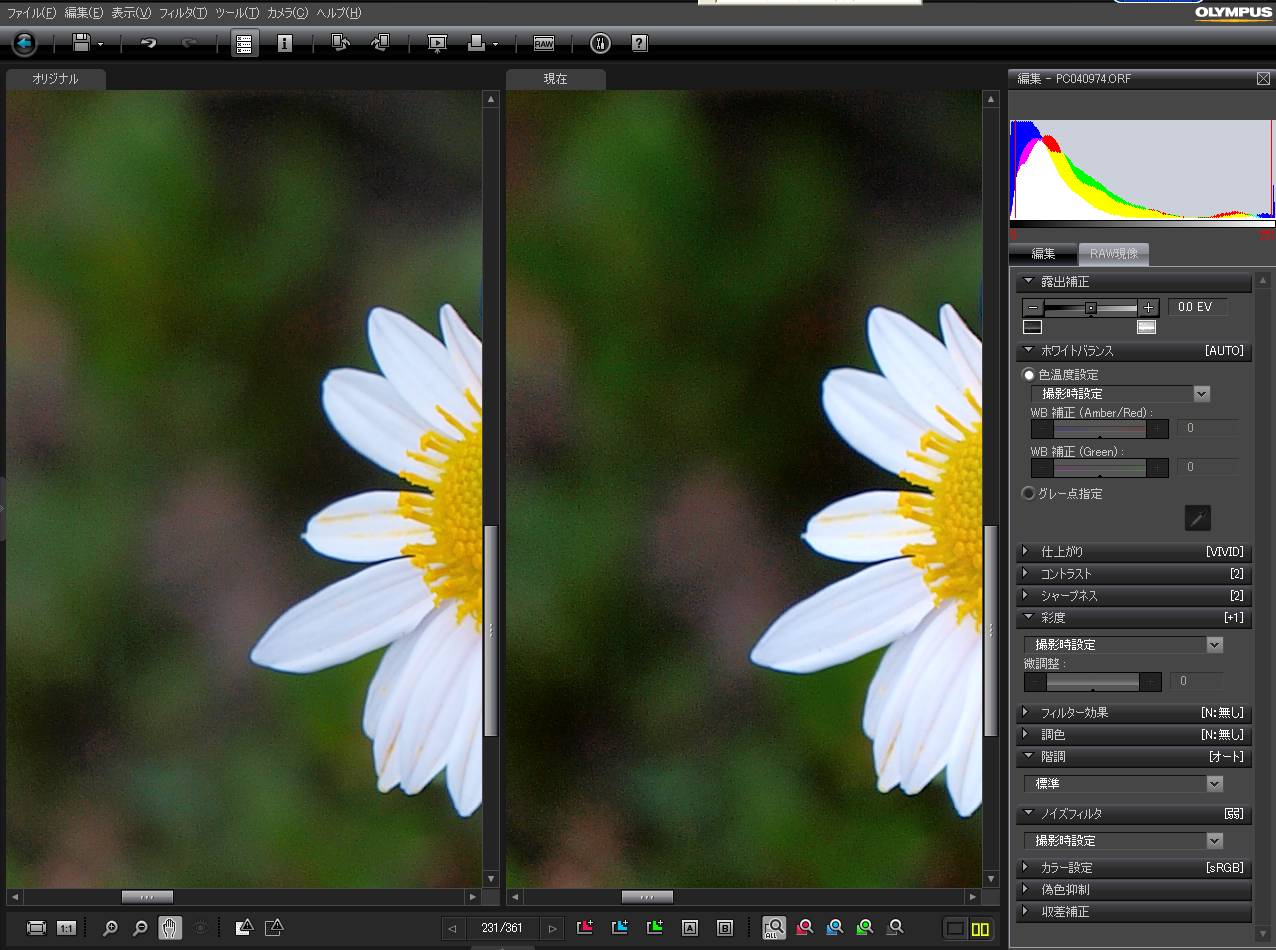Click the exposure compensation plus button

coord(1149,308)
